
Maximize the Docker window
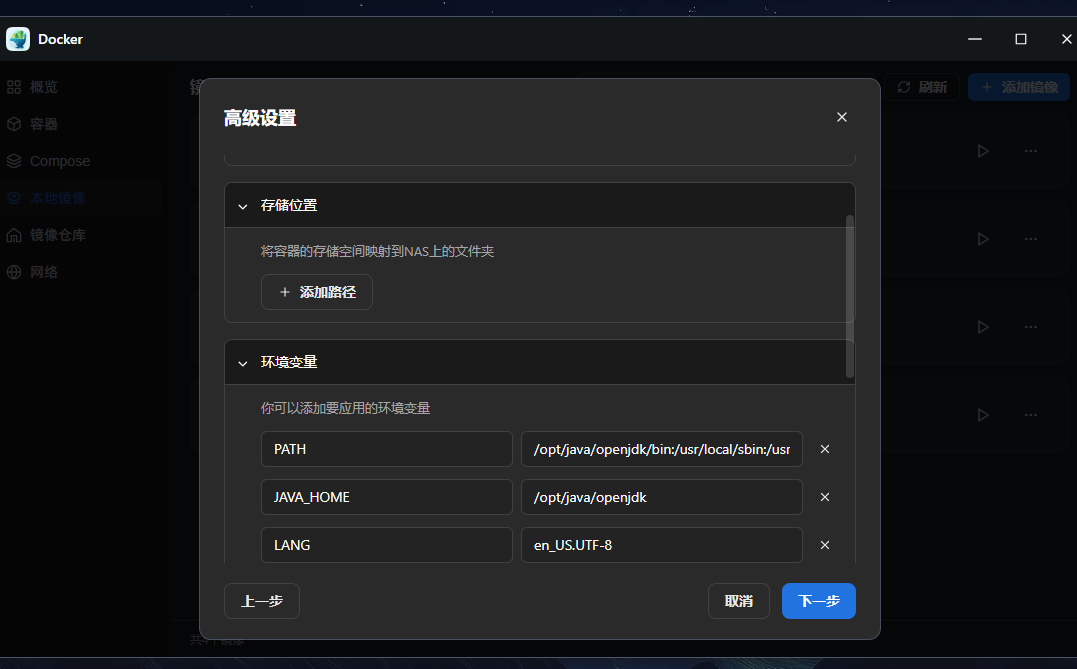(1021, 39)
